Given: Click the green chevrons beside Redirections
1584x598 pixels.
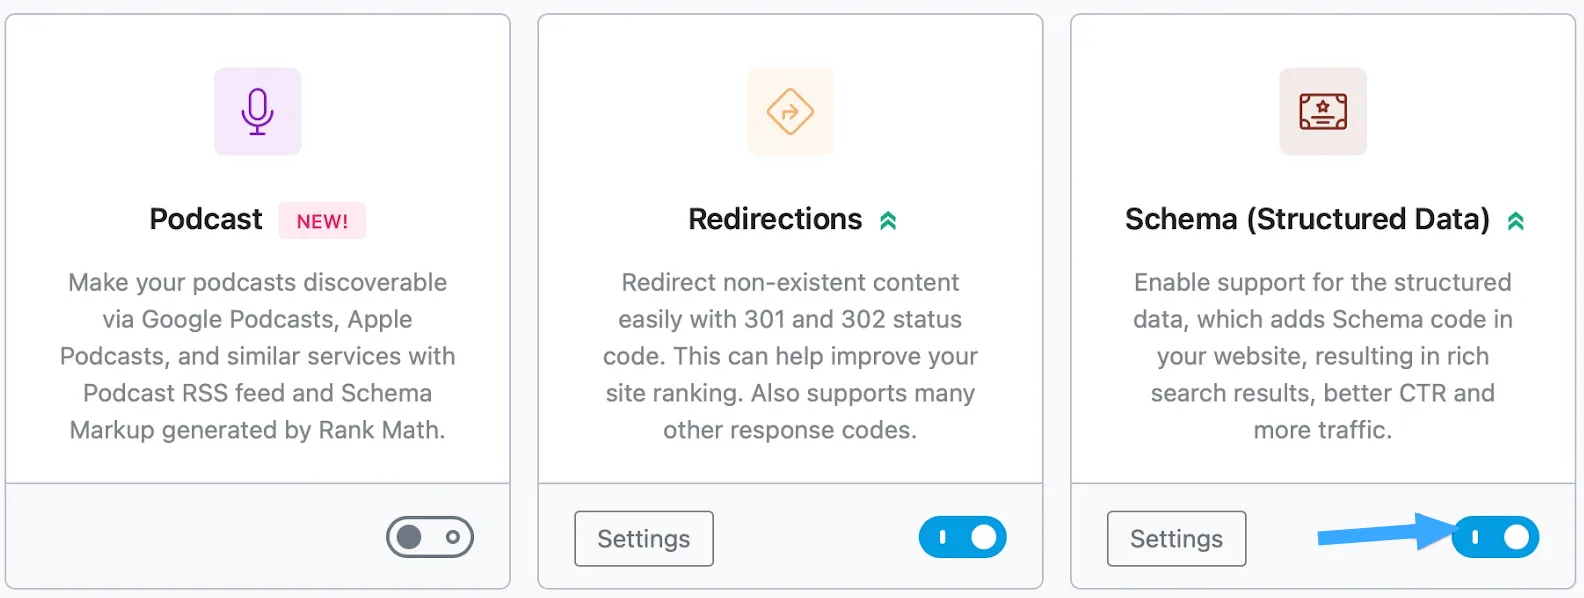Looking at the screenshot, I should point(888,221).
